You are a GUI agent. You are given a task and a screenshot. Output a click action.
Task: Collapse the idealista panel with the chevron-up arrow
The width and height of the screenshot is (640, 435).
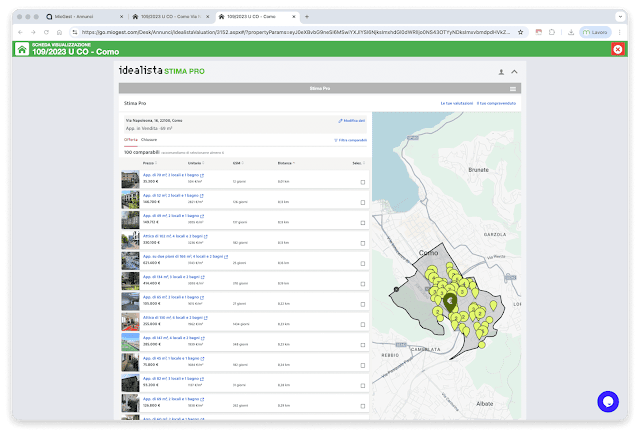pyautogui.click(x=514, y=72)
